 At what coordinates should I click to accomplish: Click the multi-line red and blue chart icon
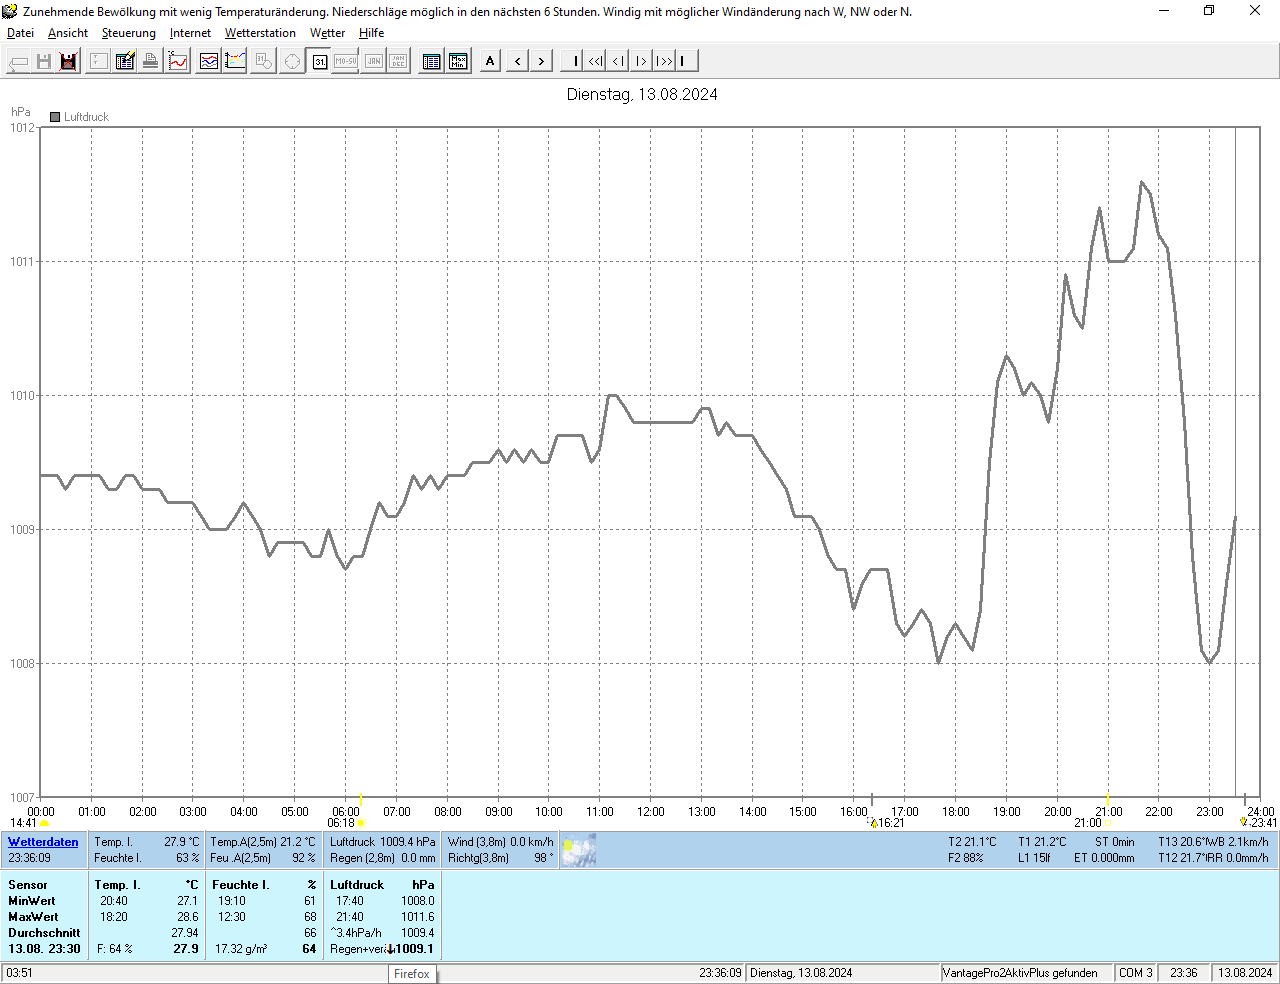point(209,61)
